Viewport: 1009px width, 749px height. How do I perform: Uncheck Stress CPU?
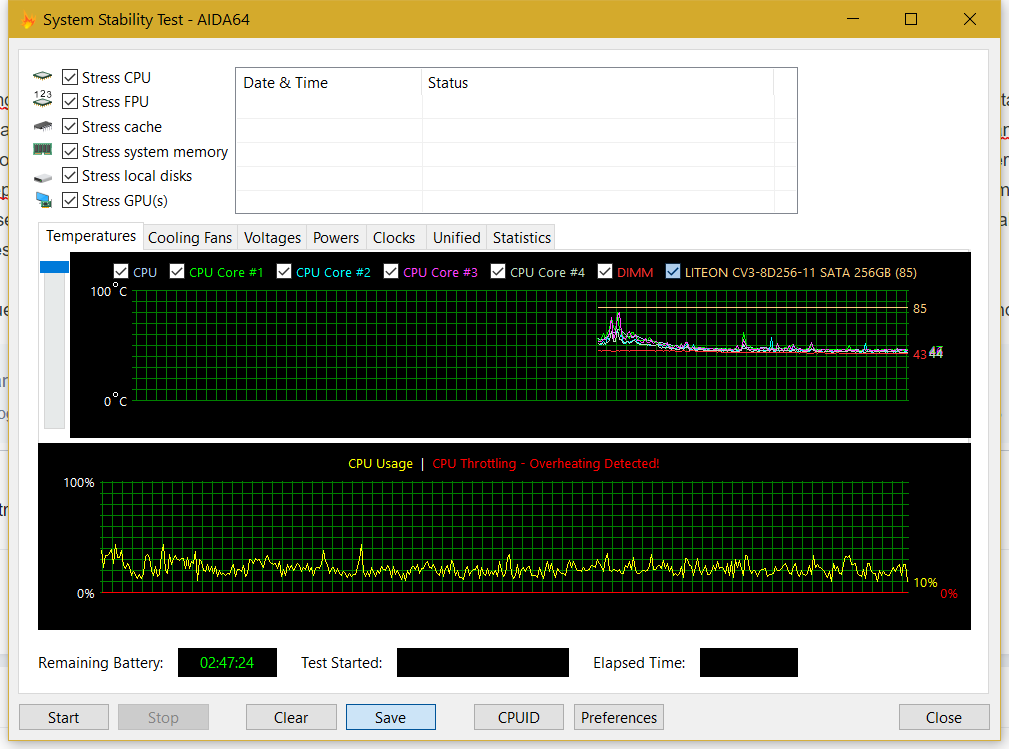click(x=70, y=77)
